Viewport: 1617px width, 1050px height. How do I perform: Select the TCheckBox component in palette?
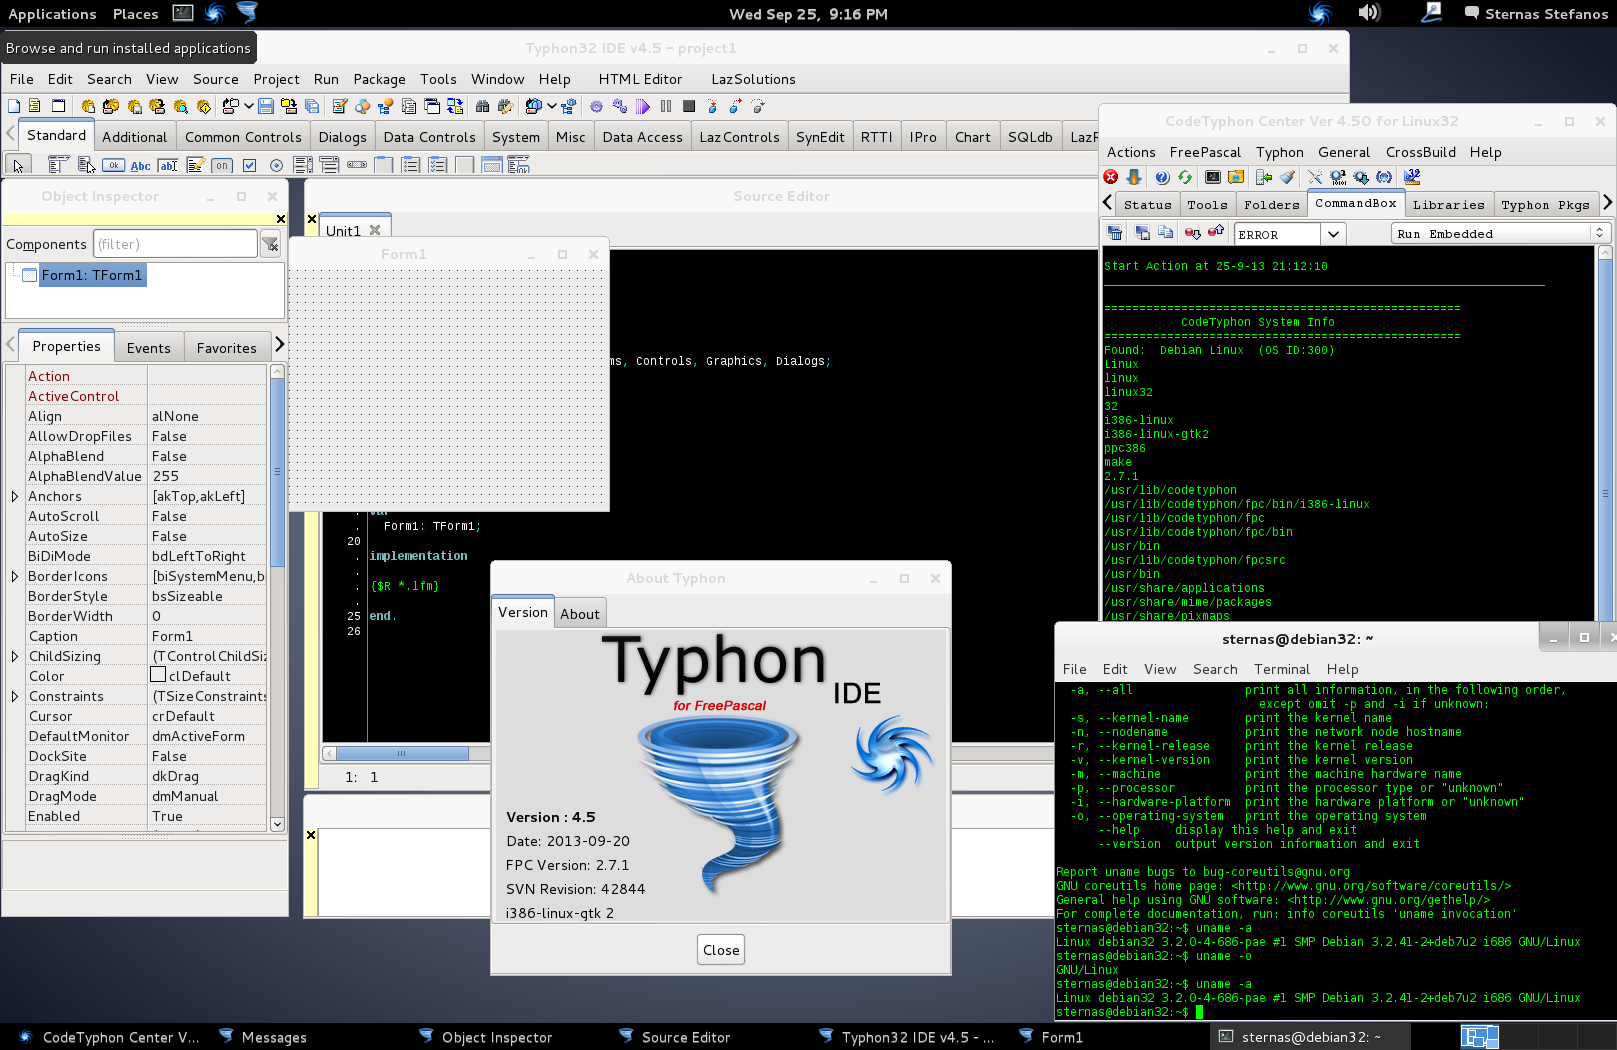[x=250, y=165]
